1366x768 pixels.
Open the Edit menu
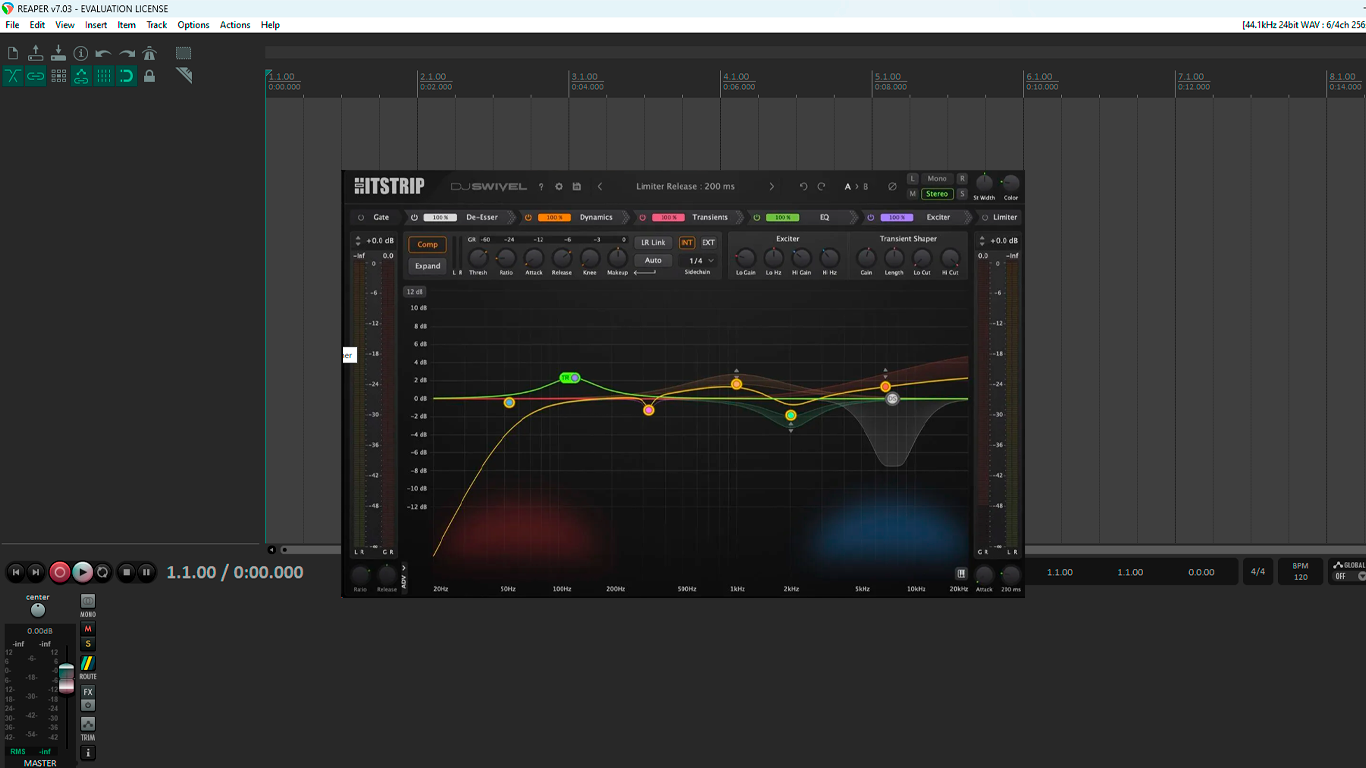(x=37, y=25)
